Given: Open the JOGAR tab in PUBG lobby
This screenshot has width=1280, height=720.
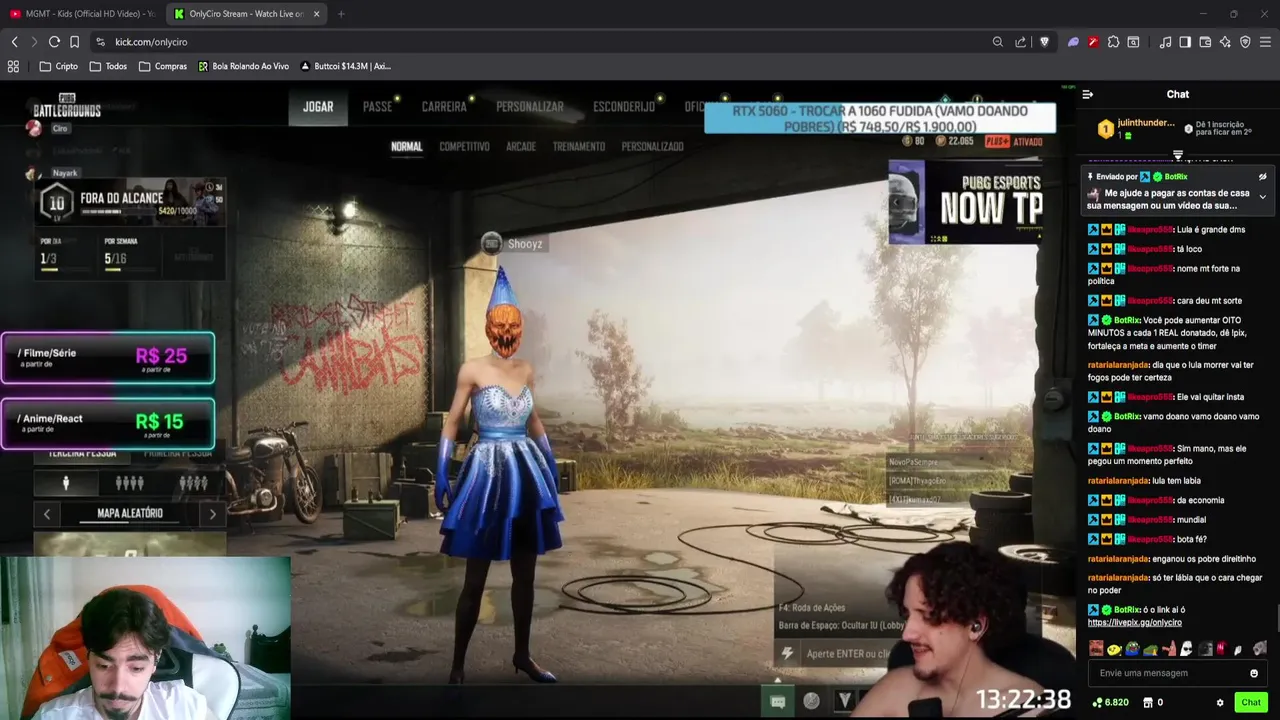Looking at the screenshot, I should tap(318, 107).
